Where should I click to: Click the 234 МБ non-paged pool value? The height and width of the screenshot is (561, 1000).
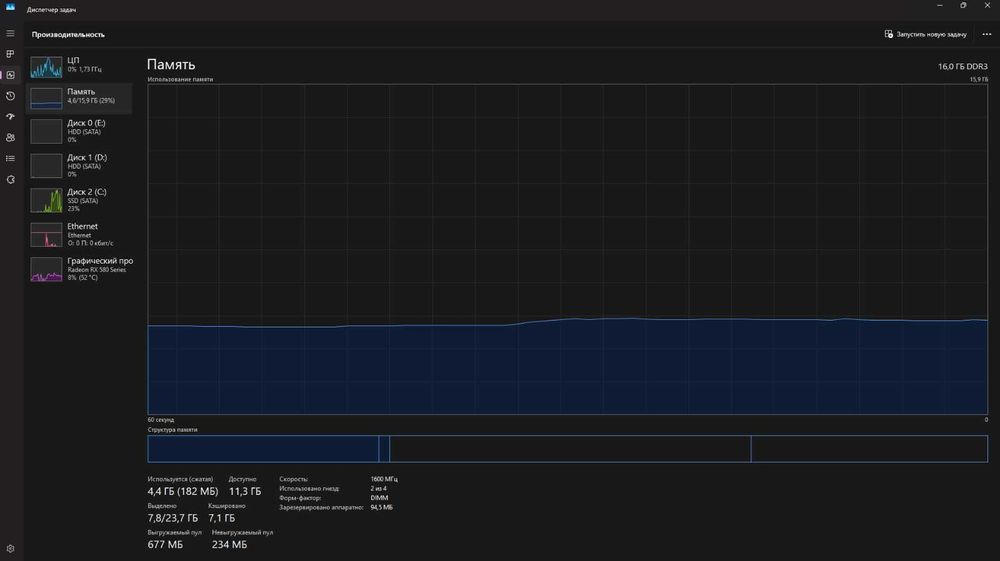(x=230, y=545)
